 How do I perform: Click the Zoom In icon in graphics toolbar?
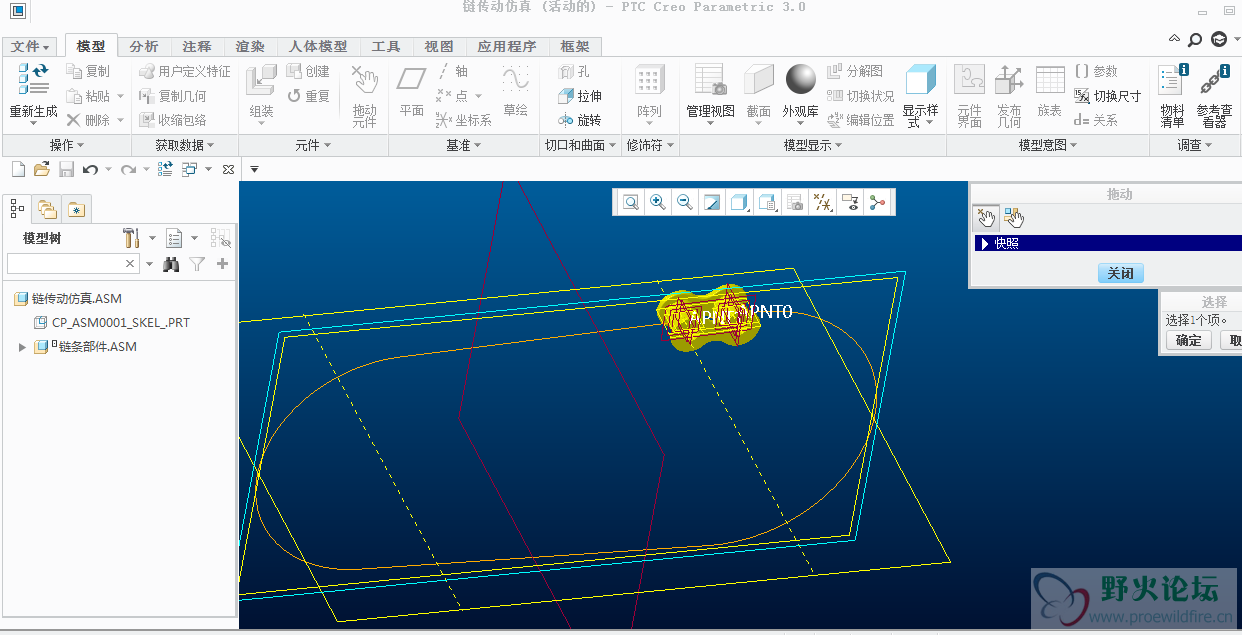pyautogui.click(x=658, y=203)
